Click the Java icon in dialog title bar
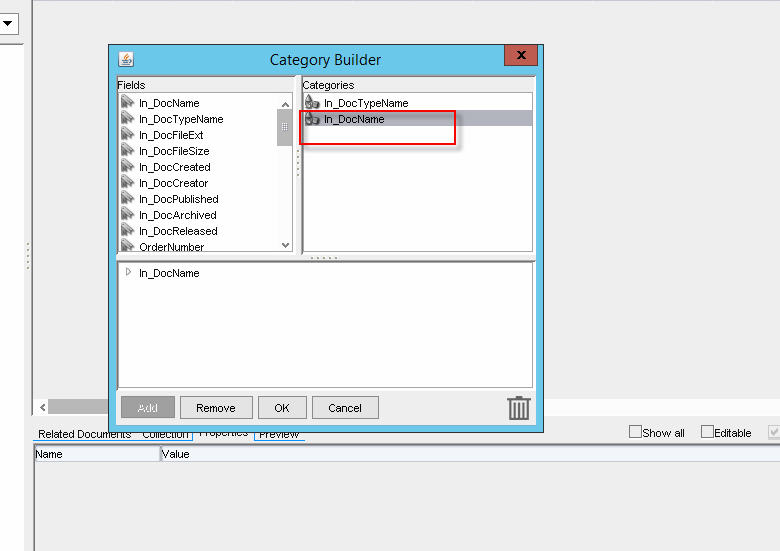The width and height of the screenshot is (780, 551). coord(126,59)
